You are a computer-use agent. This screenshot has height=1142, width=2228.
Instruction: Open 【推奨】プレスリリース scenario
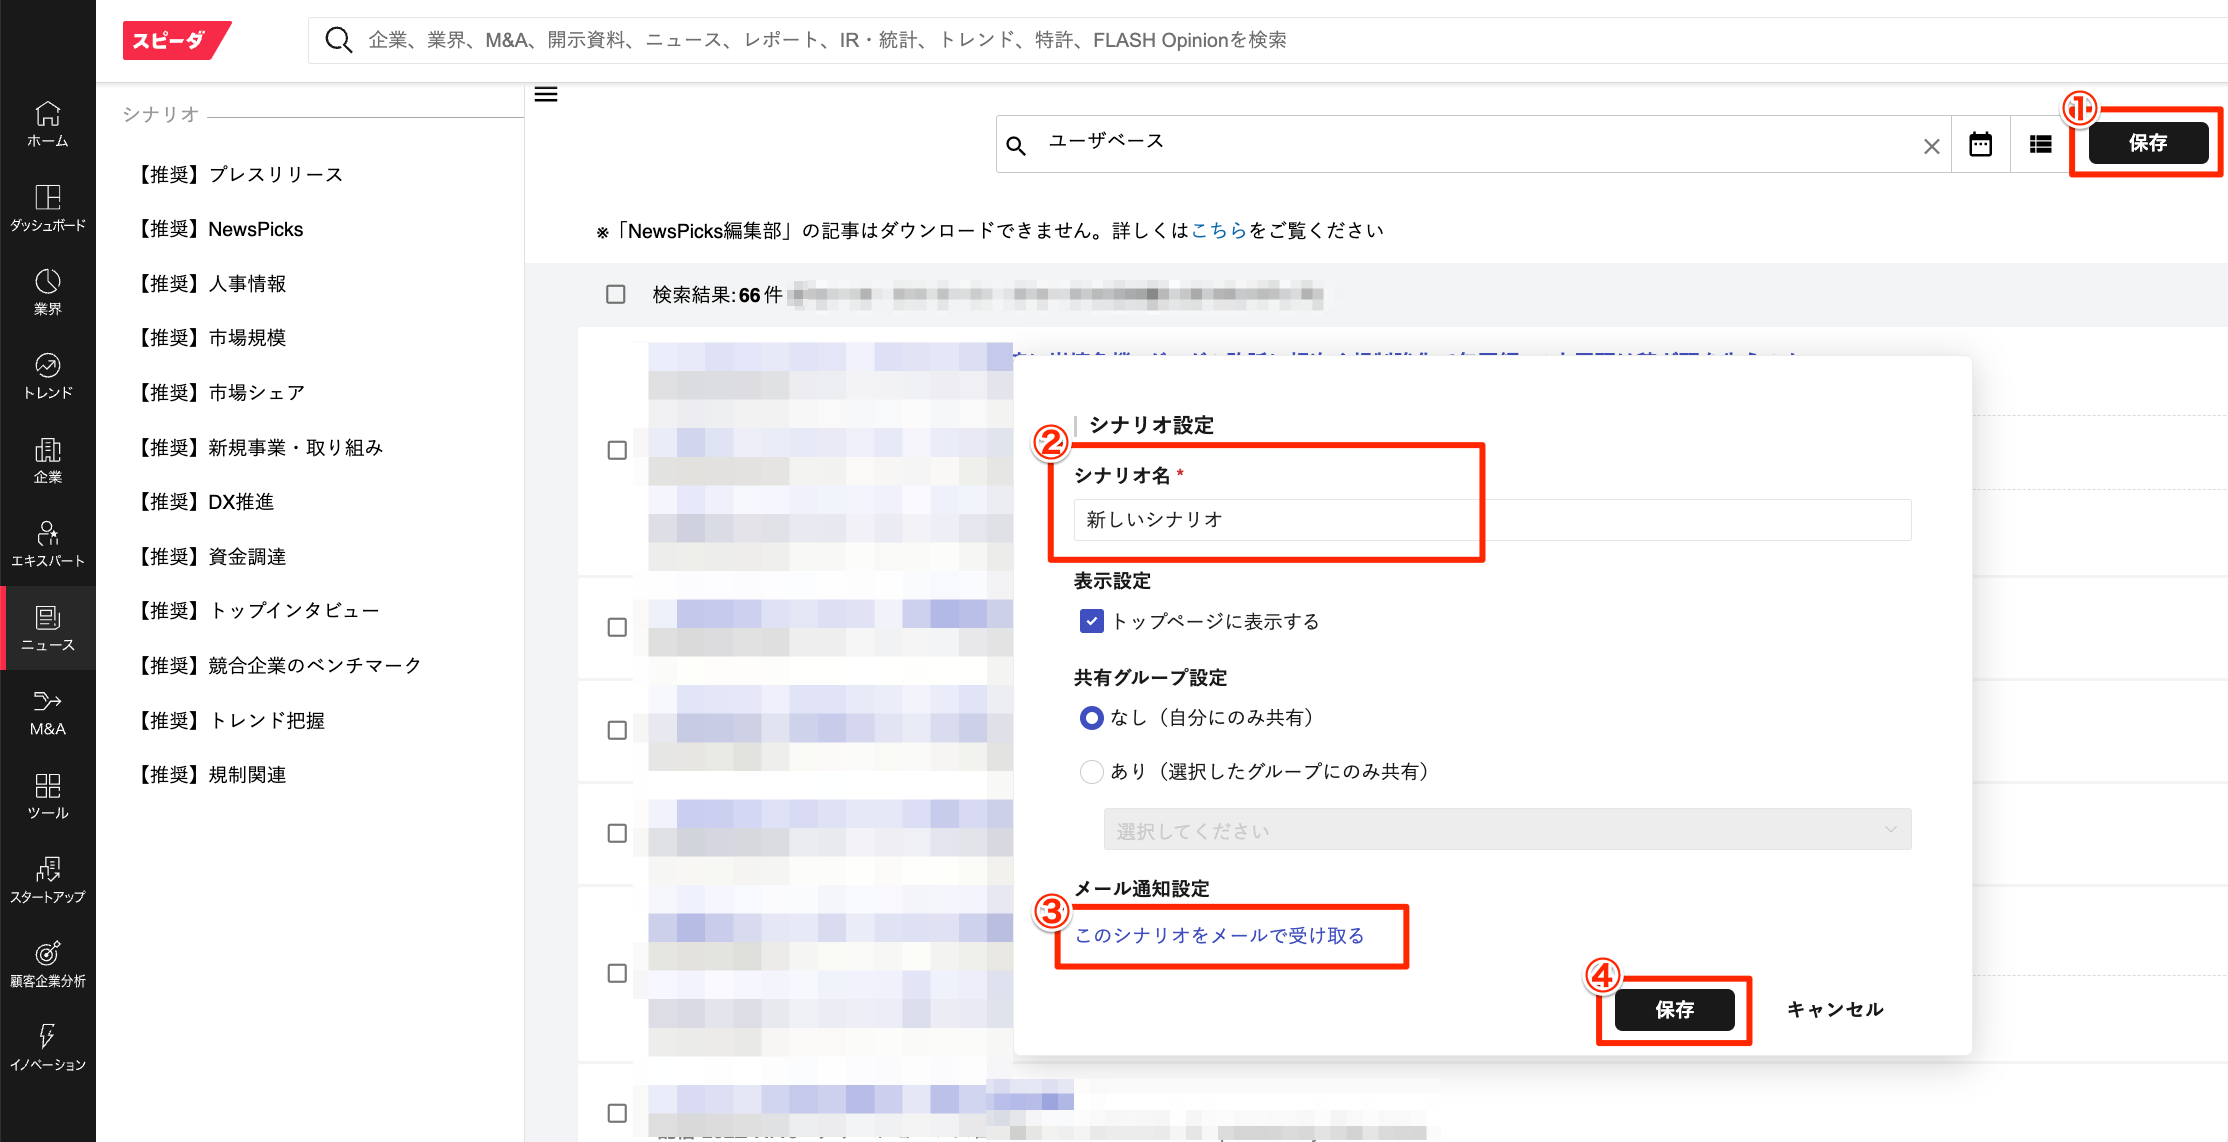pos(240,175)
